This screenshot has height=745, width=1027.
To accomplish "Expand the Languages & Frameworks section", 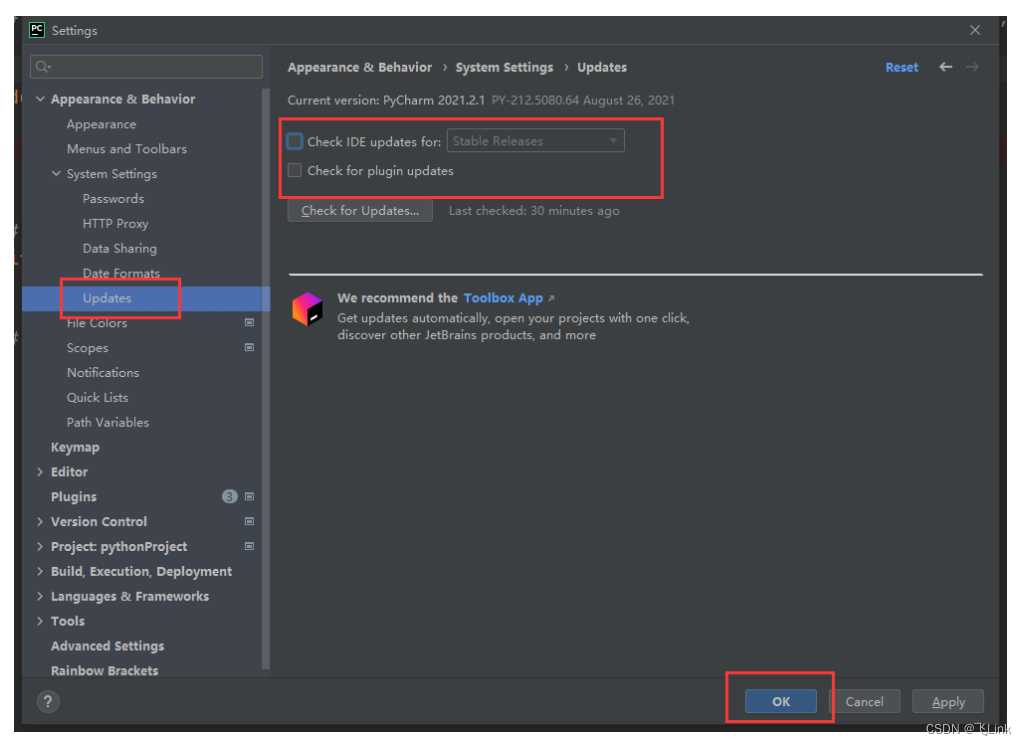I will point(40,596).
